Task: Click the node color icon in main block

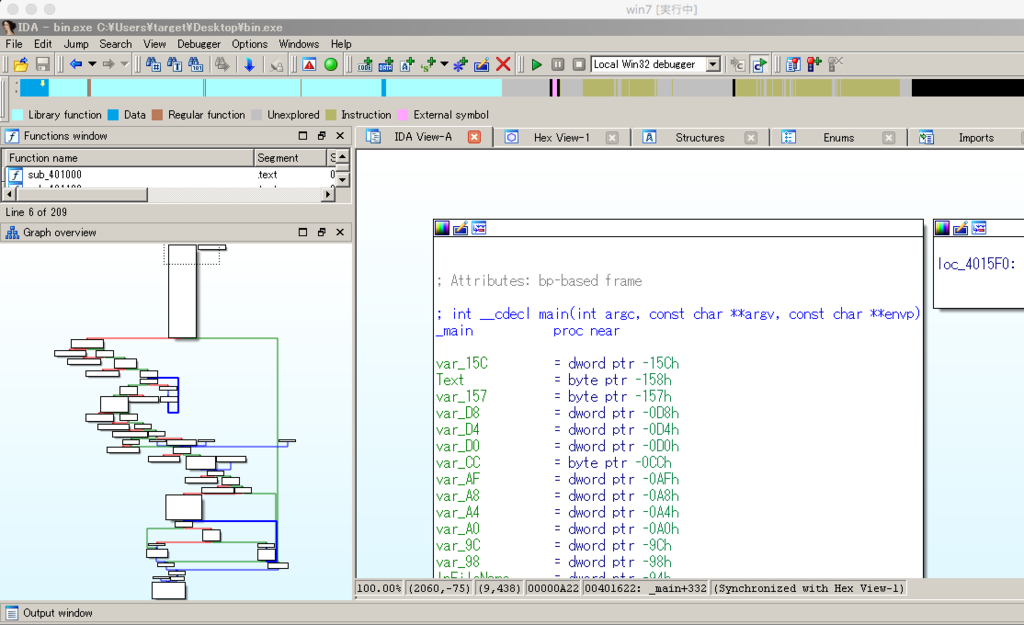Action: pyautogui.click(x=442, y=228)
